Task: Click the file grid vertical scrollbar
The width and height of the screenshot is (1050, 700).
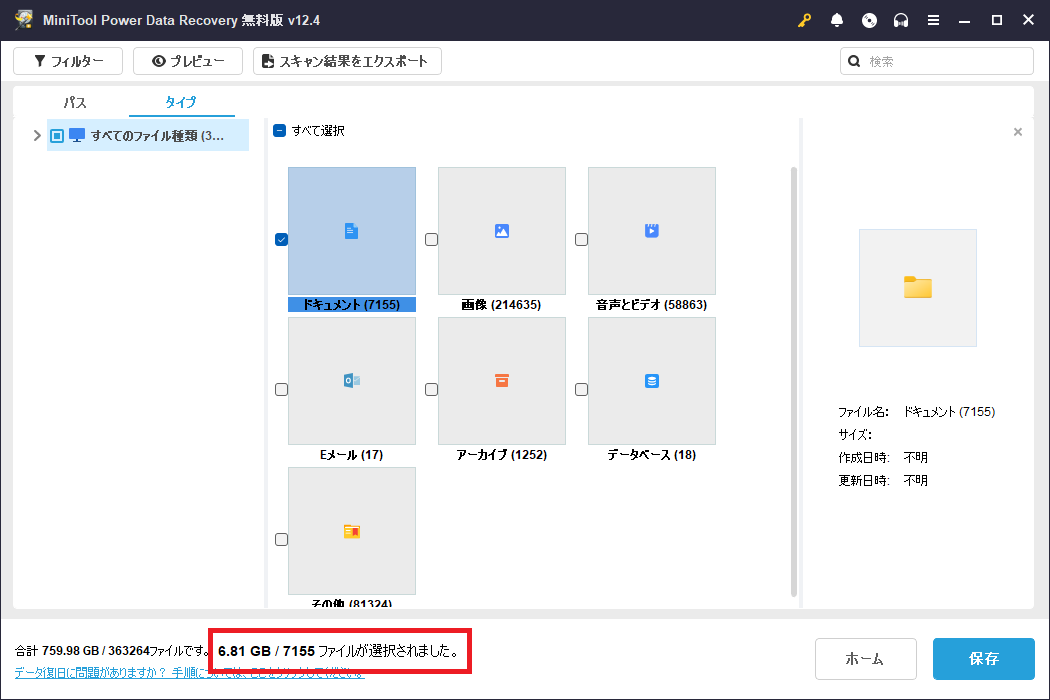Action: coord(794,382)
